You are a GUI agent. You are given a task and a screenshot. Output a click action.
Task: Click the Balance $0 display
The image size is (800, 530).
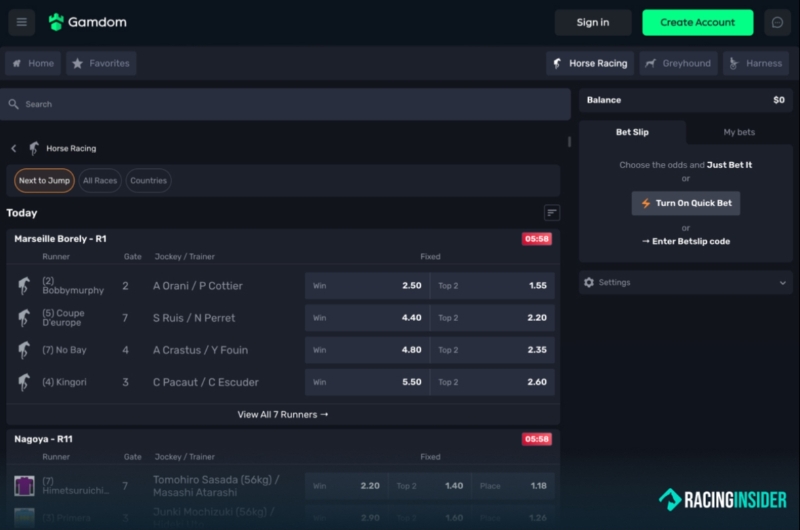coord(686,100)
